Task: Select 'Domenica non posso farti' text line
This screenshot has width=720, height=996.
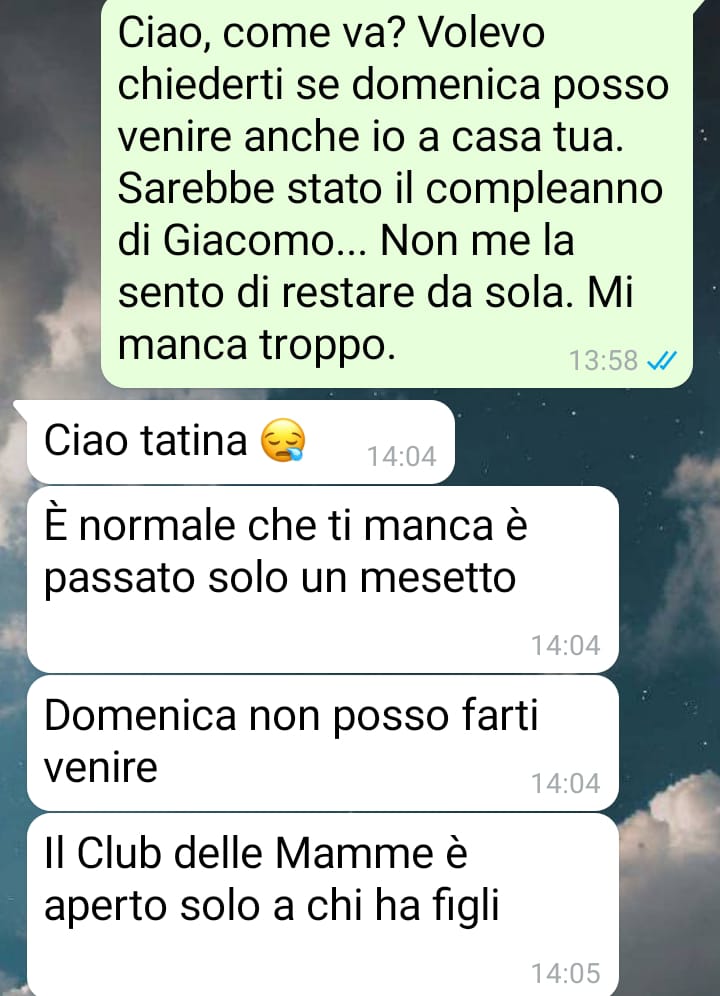Action: click(x=291, y=715)
